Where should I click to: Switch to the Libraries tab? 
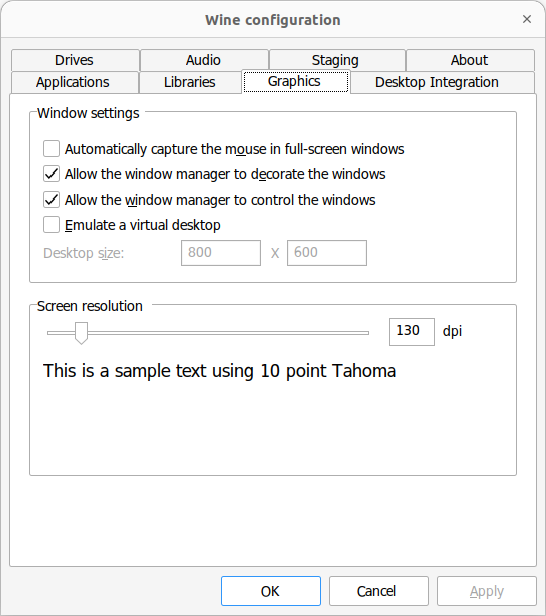coord(190,82)
